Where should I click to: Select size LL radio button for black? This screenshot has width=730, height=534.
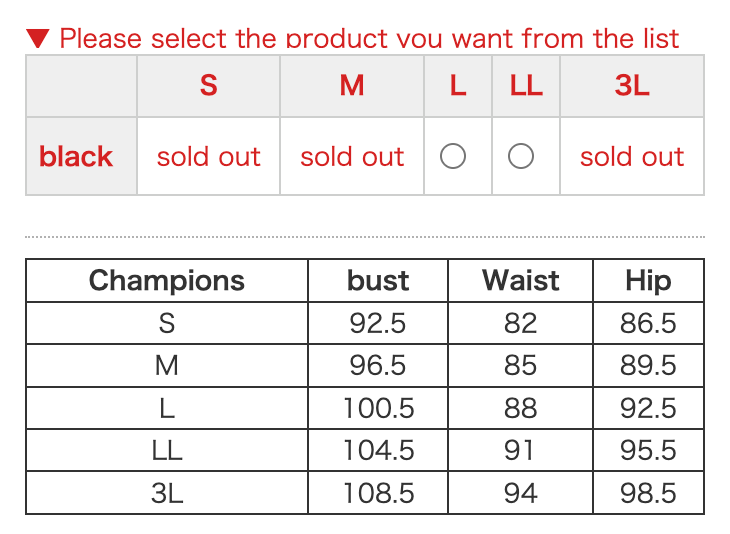521,156
